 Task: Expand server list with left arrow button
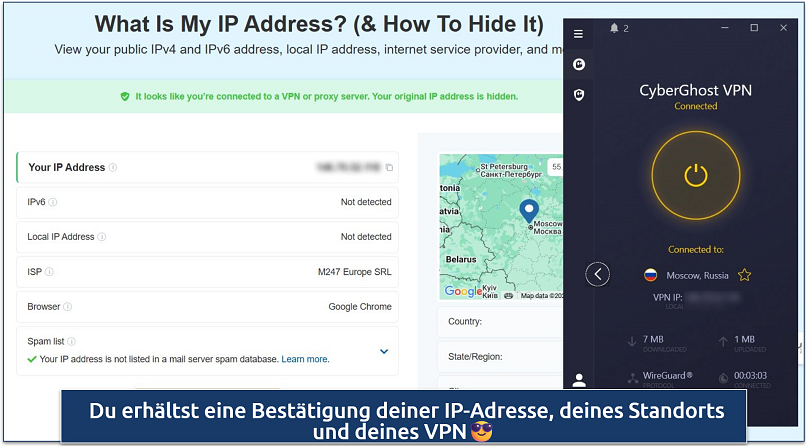[x=597, y=274]
